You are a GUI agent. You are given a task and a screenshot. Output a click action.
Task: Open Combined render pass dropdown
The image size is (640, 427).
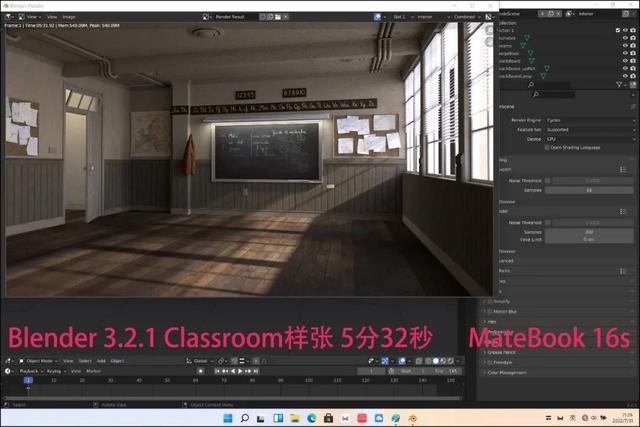pyautogui.click(x=467, y=17)
